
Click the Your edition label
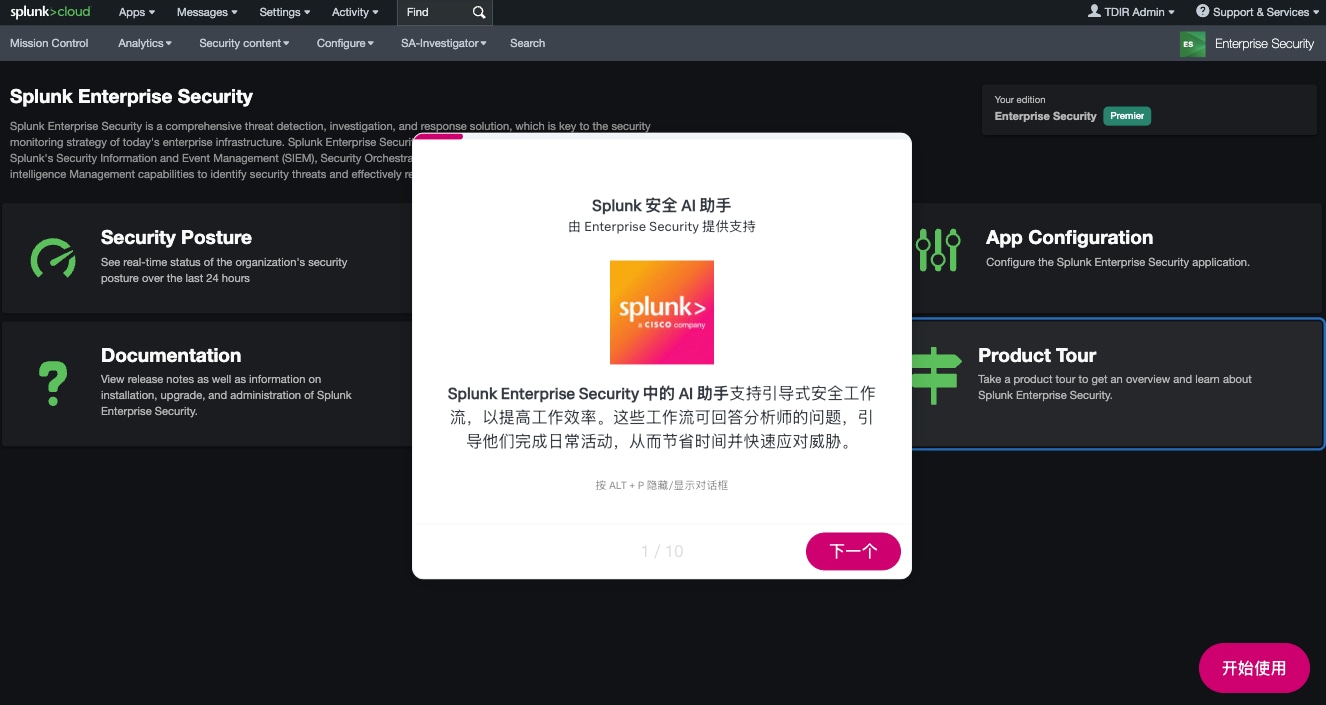tap(1020, 100)
